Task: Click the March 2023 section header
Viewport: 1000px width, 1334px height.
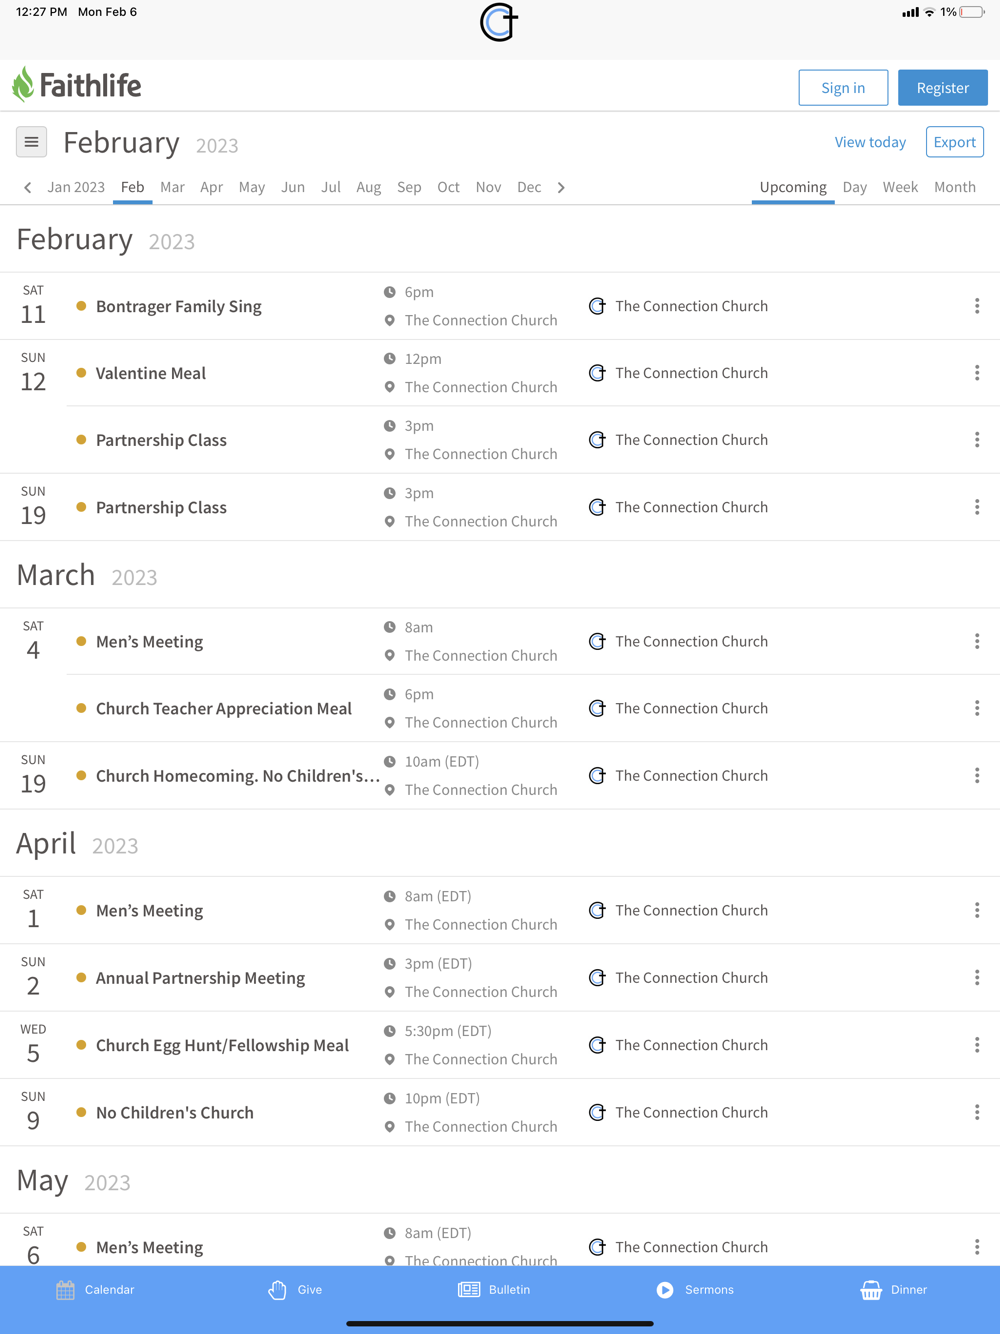Action: click(x=87, y=575)
